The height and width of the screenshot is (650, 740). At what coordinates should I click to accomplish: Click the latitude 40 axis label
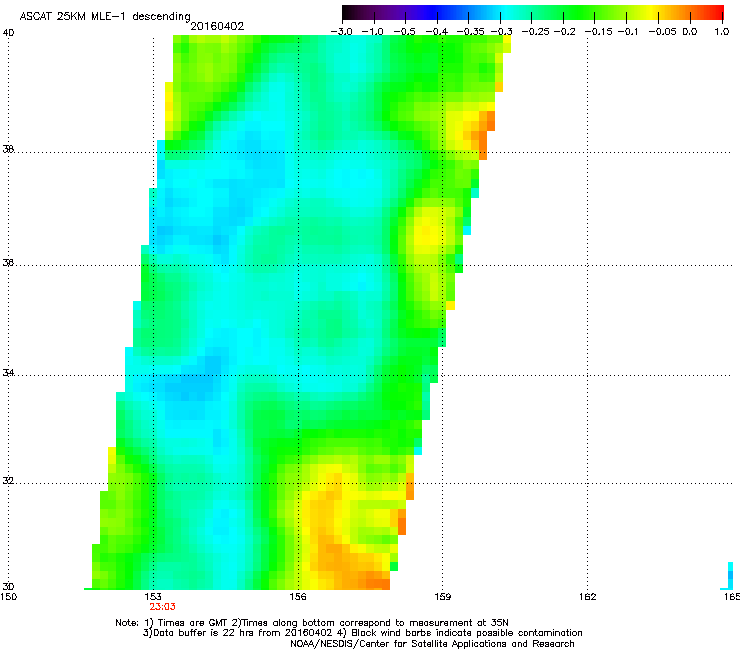(x=8, y=33)
